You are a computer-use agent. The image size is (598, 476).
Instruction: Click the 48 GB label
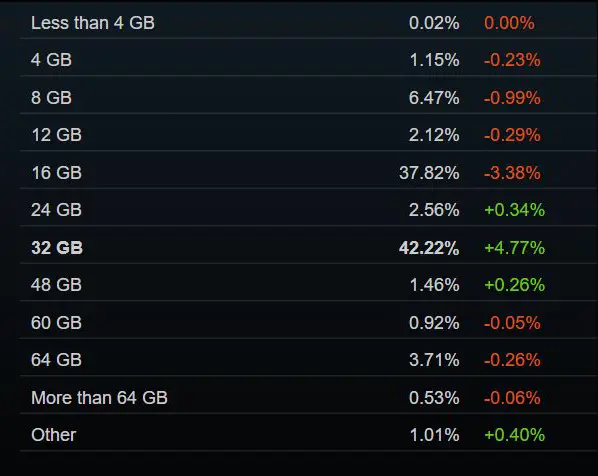[x=56, y=285]
